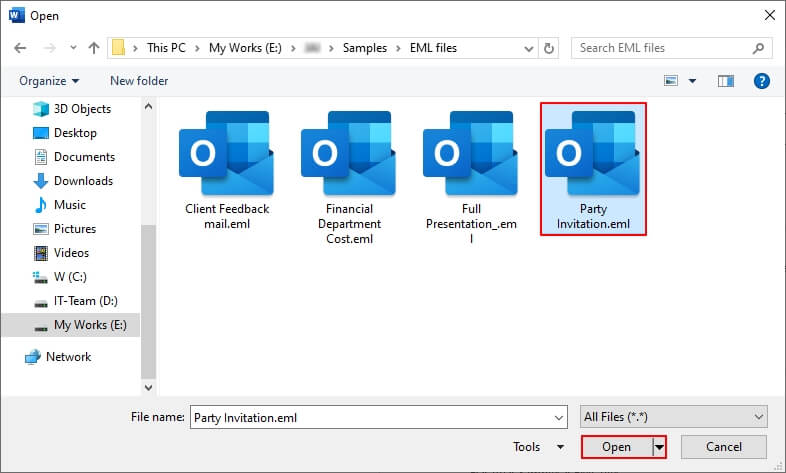
Task: Expand chevron after Samples breadcrumb
Action: [x=398, y=48]
